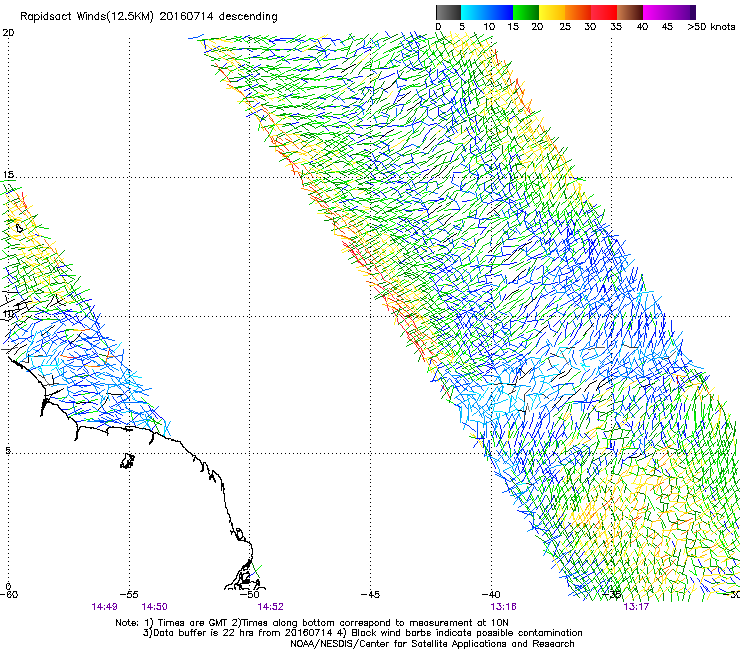Click the longitude axis label '-50'
The height and width of the screenshot is (650, 740).
[250, 594]
